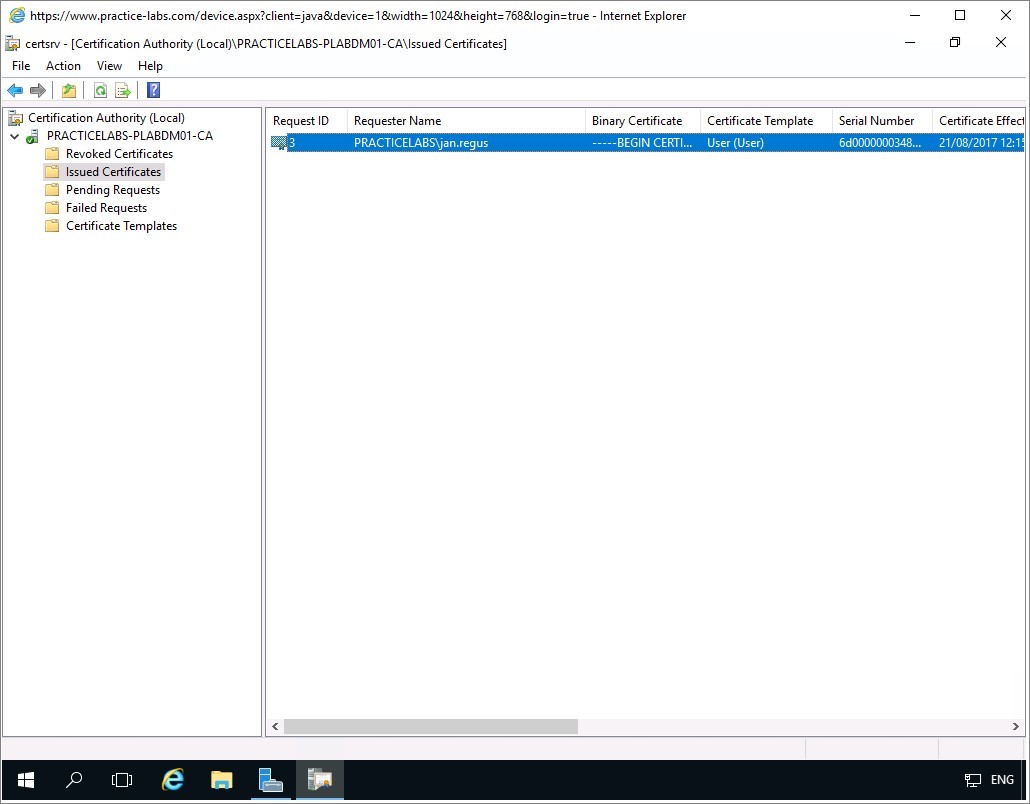Click ENG language indicator in taskbar
The image size is (1030, 804).
(1002, 780)
